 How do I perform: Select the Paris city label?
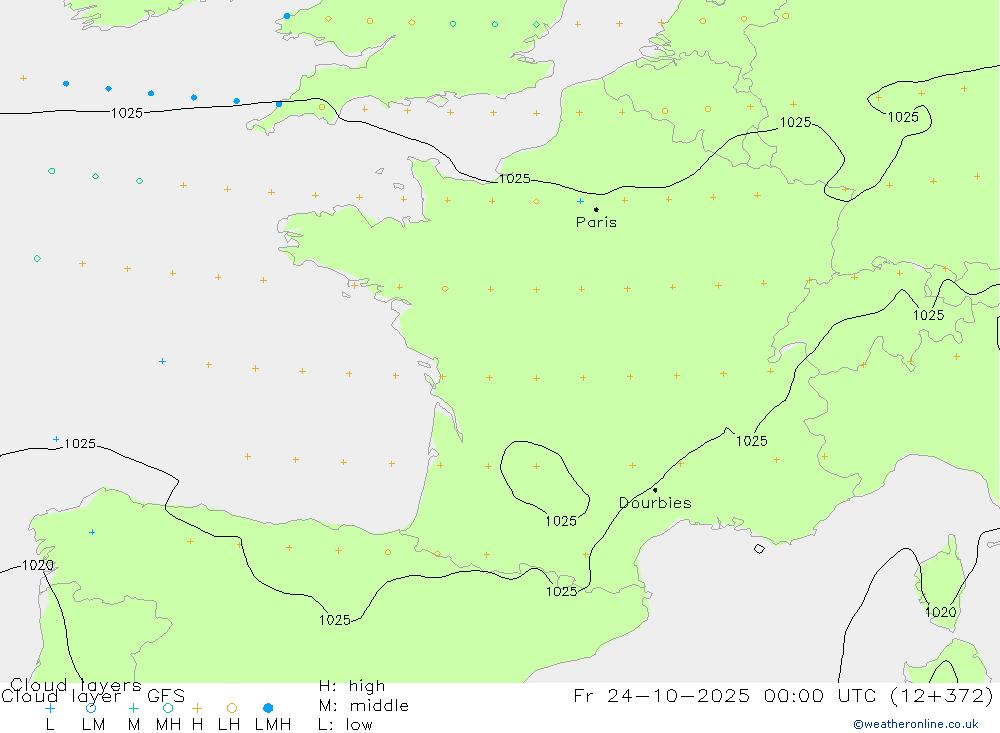[x=596, y=222]
